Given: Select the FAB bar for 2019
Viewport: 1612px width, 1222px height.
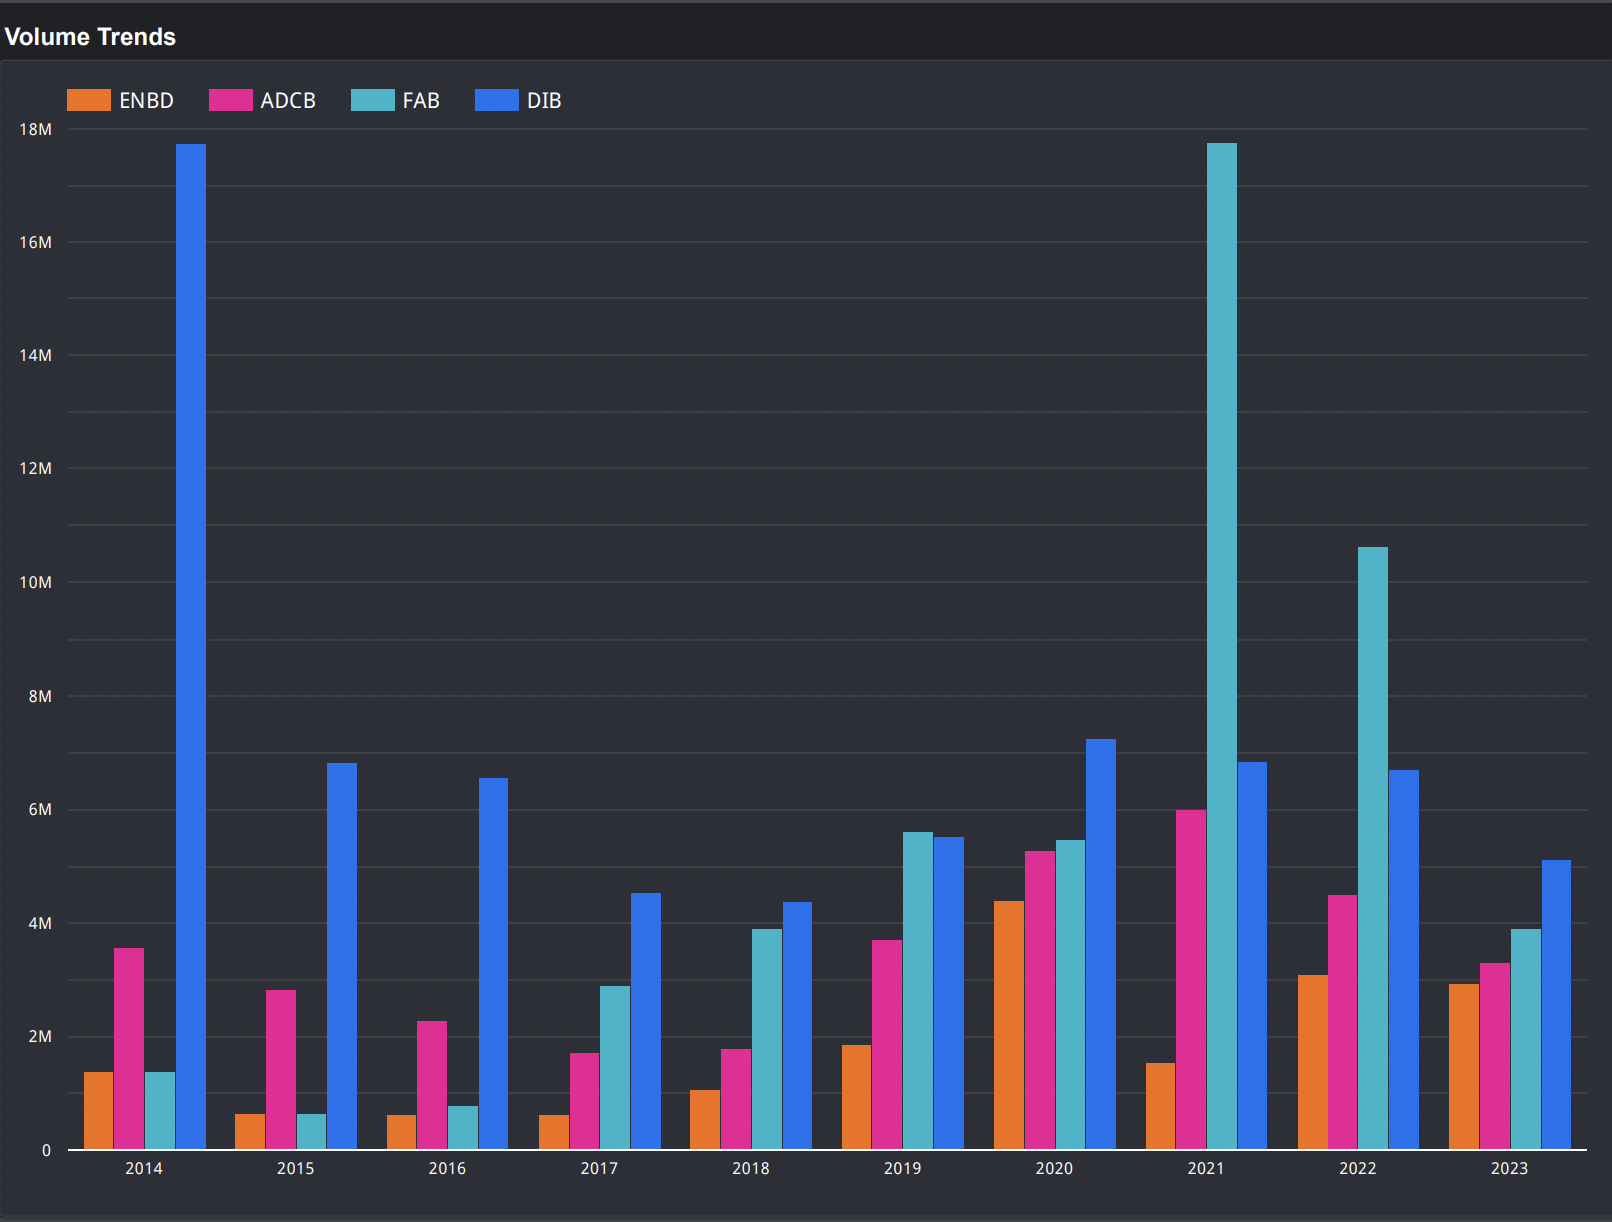Looking at the screenshot, I should click(x=918, y=990).
